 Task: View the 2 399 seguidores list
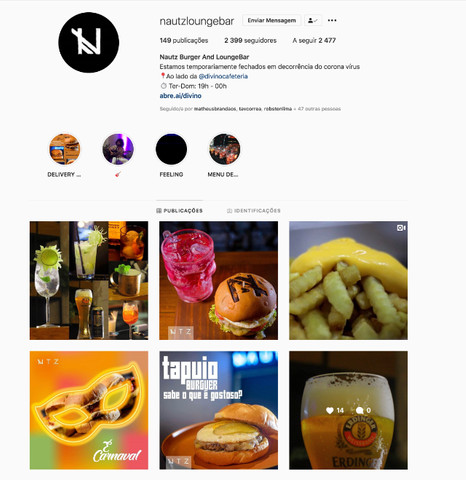click(x=250, y=40)
